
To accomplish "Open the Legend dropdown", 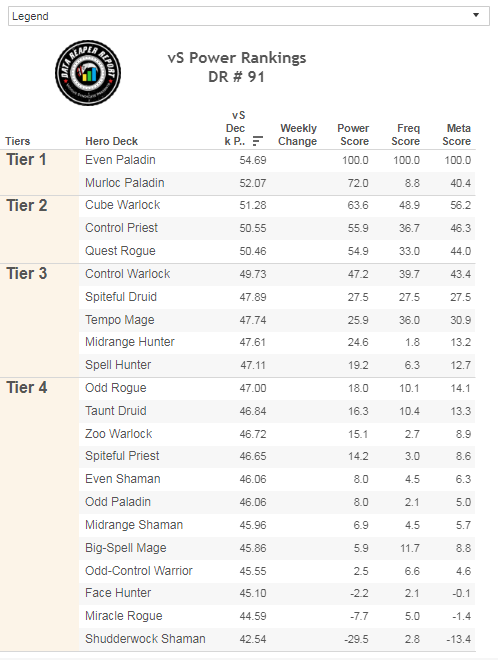I will tap(248, 16).
